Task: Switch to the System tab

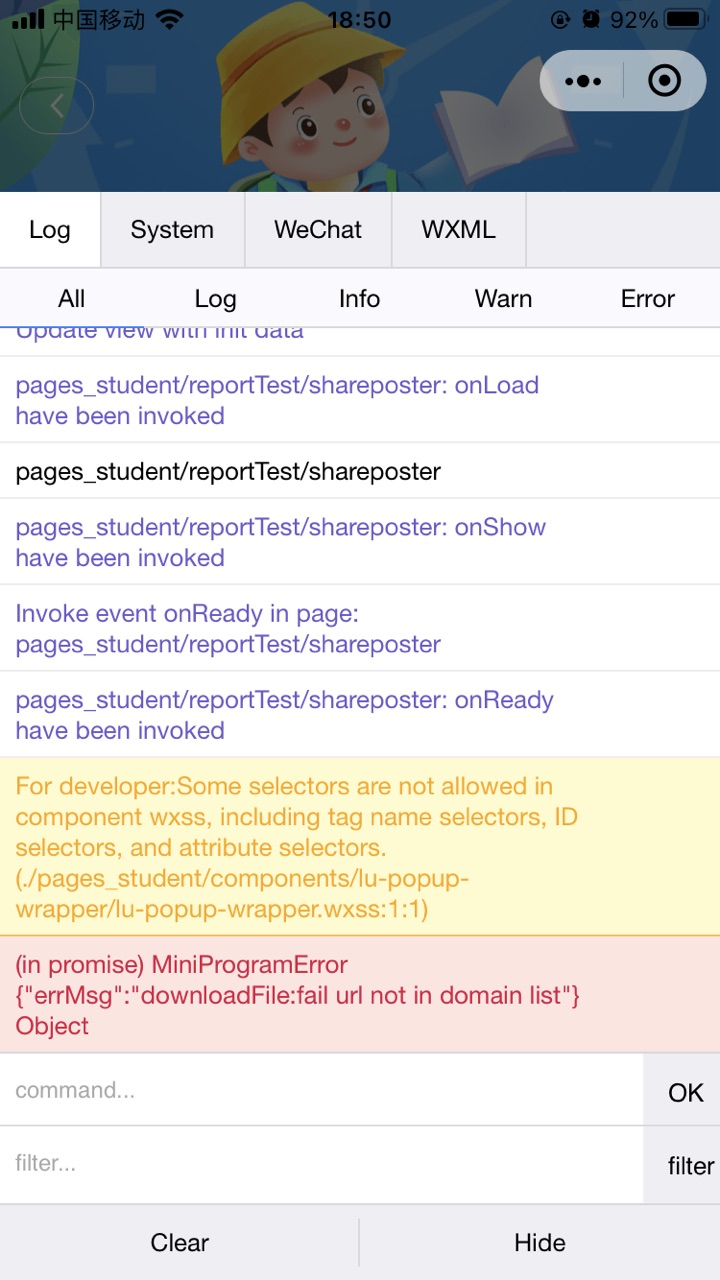Action: point(172,230)
